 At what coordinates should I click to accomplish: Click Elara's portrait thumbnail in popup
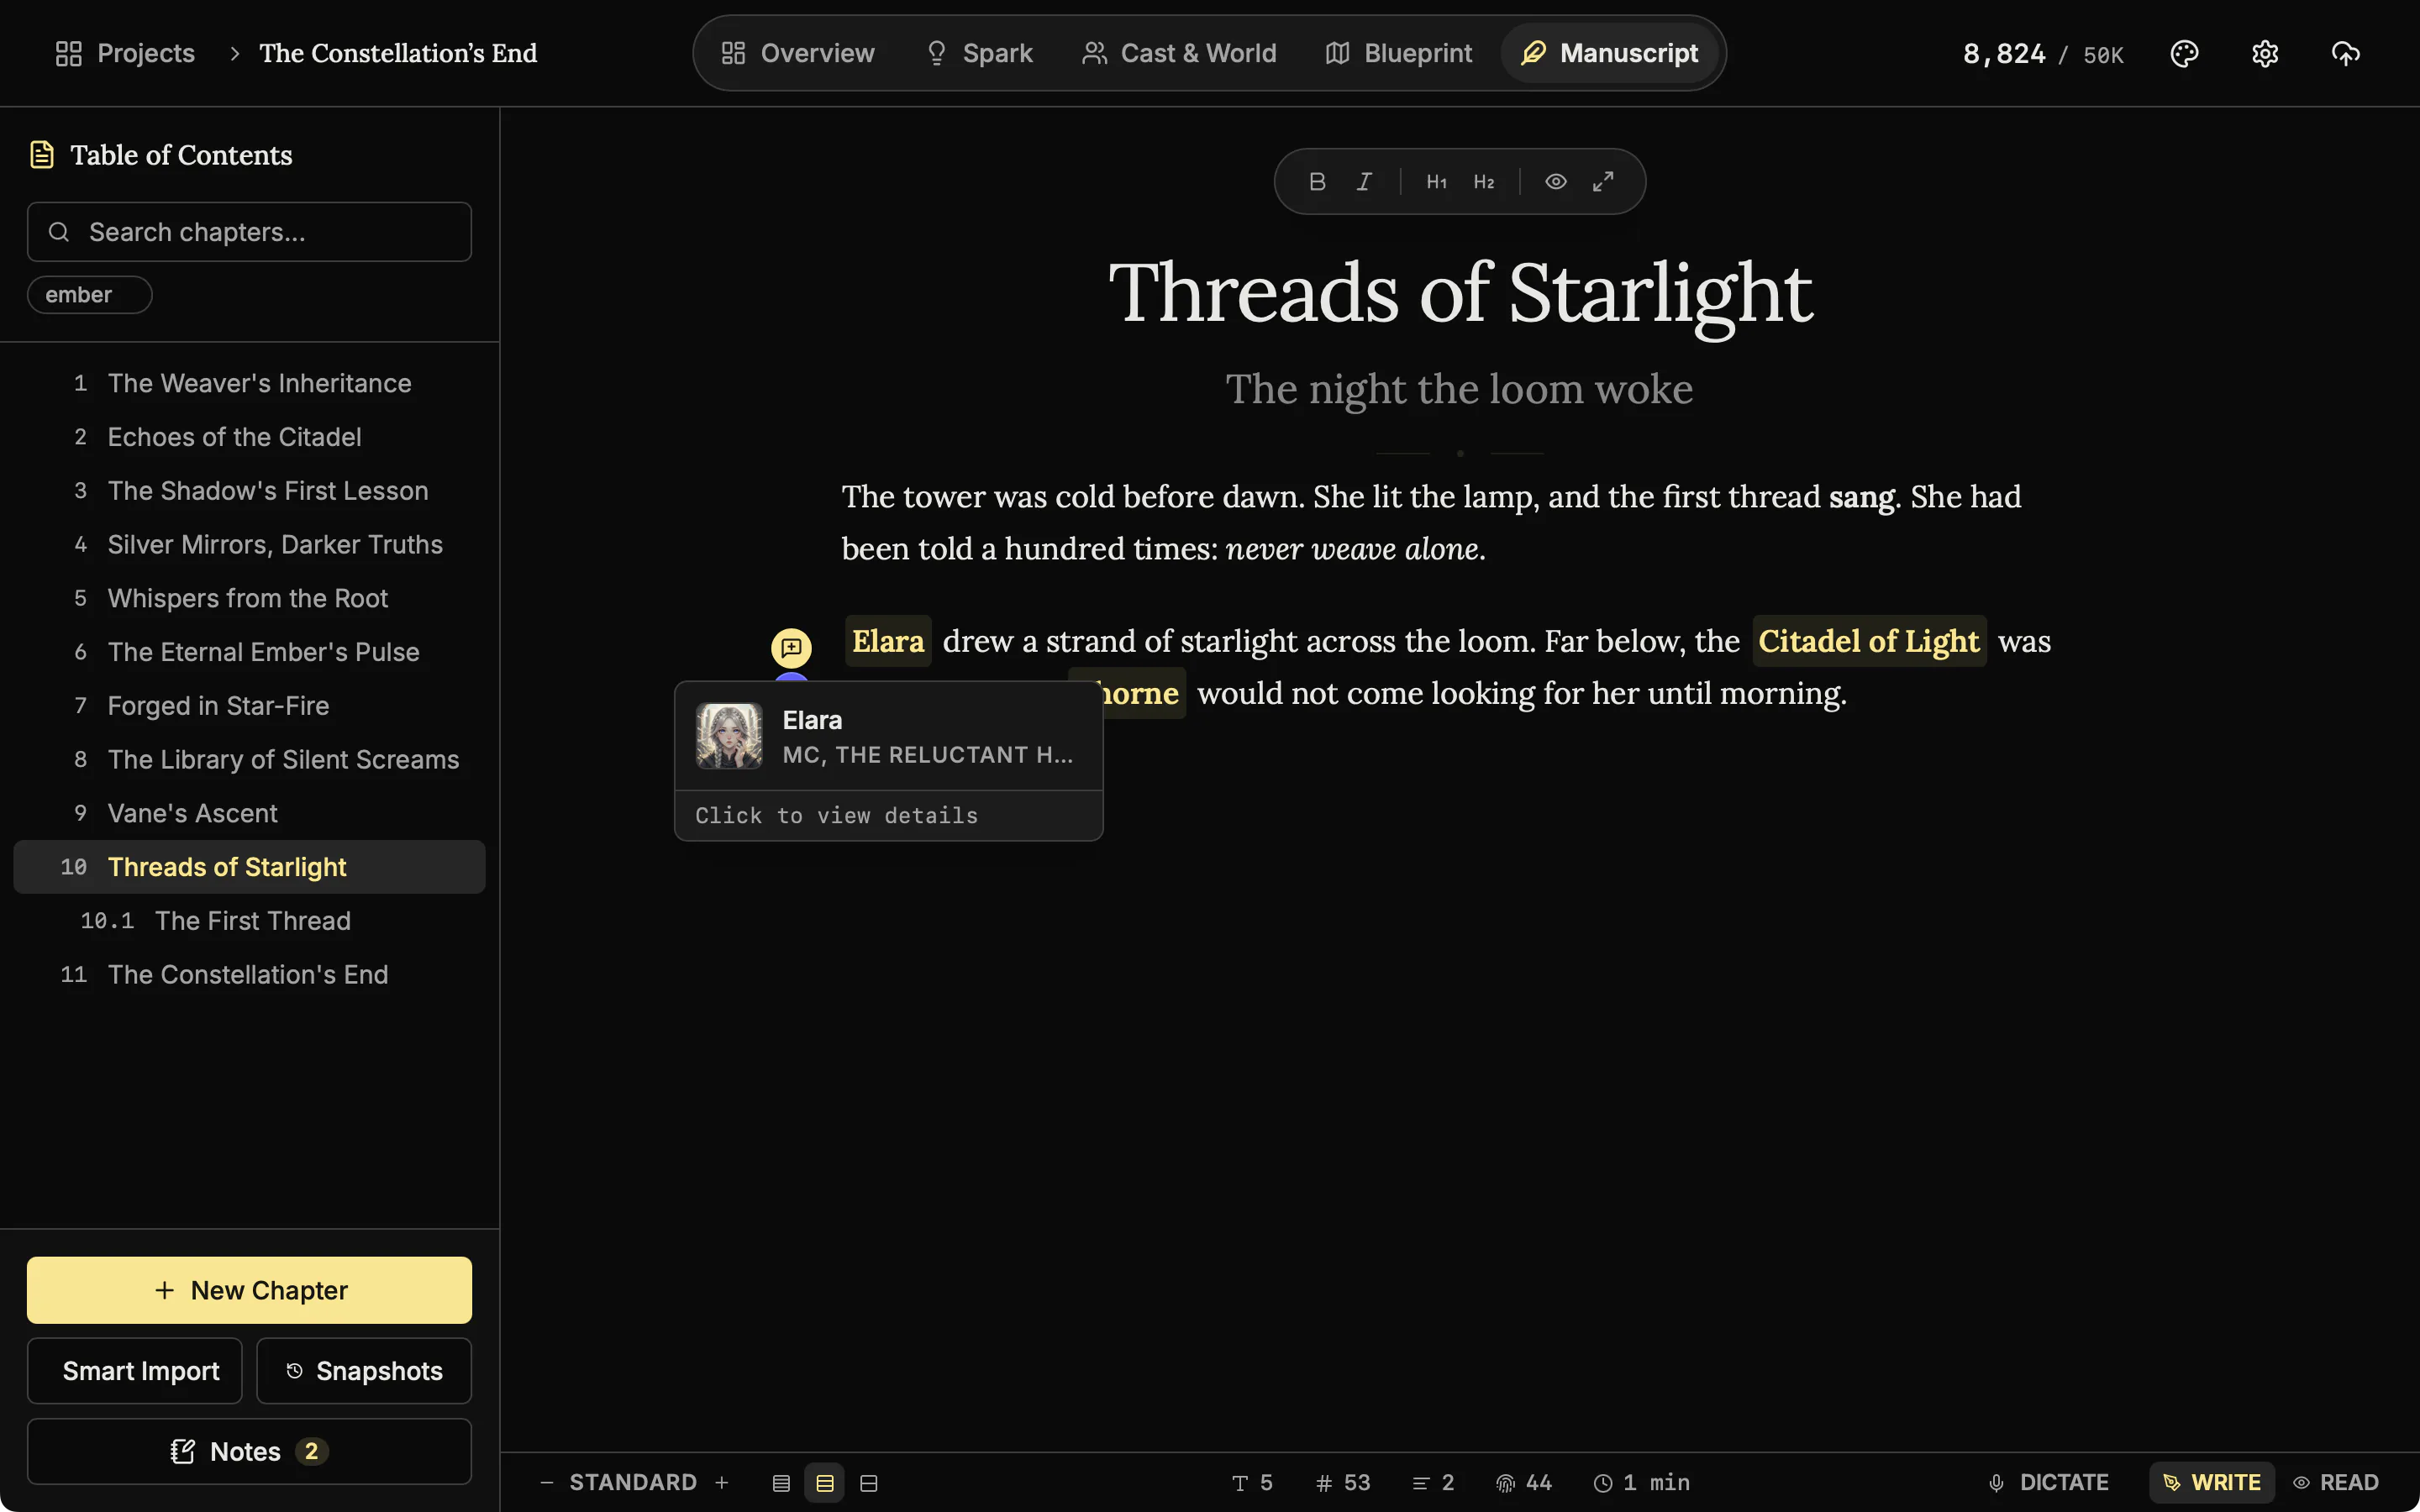pyautogui.click(x=729, y=736)
